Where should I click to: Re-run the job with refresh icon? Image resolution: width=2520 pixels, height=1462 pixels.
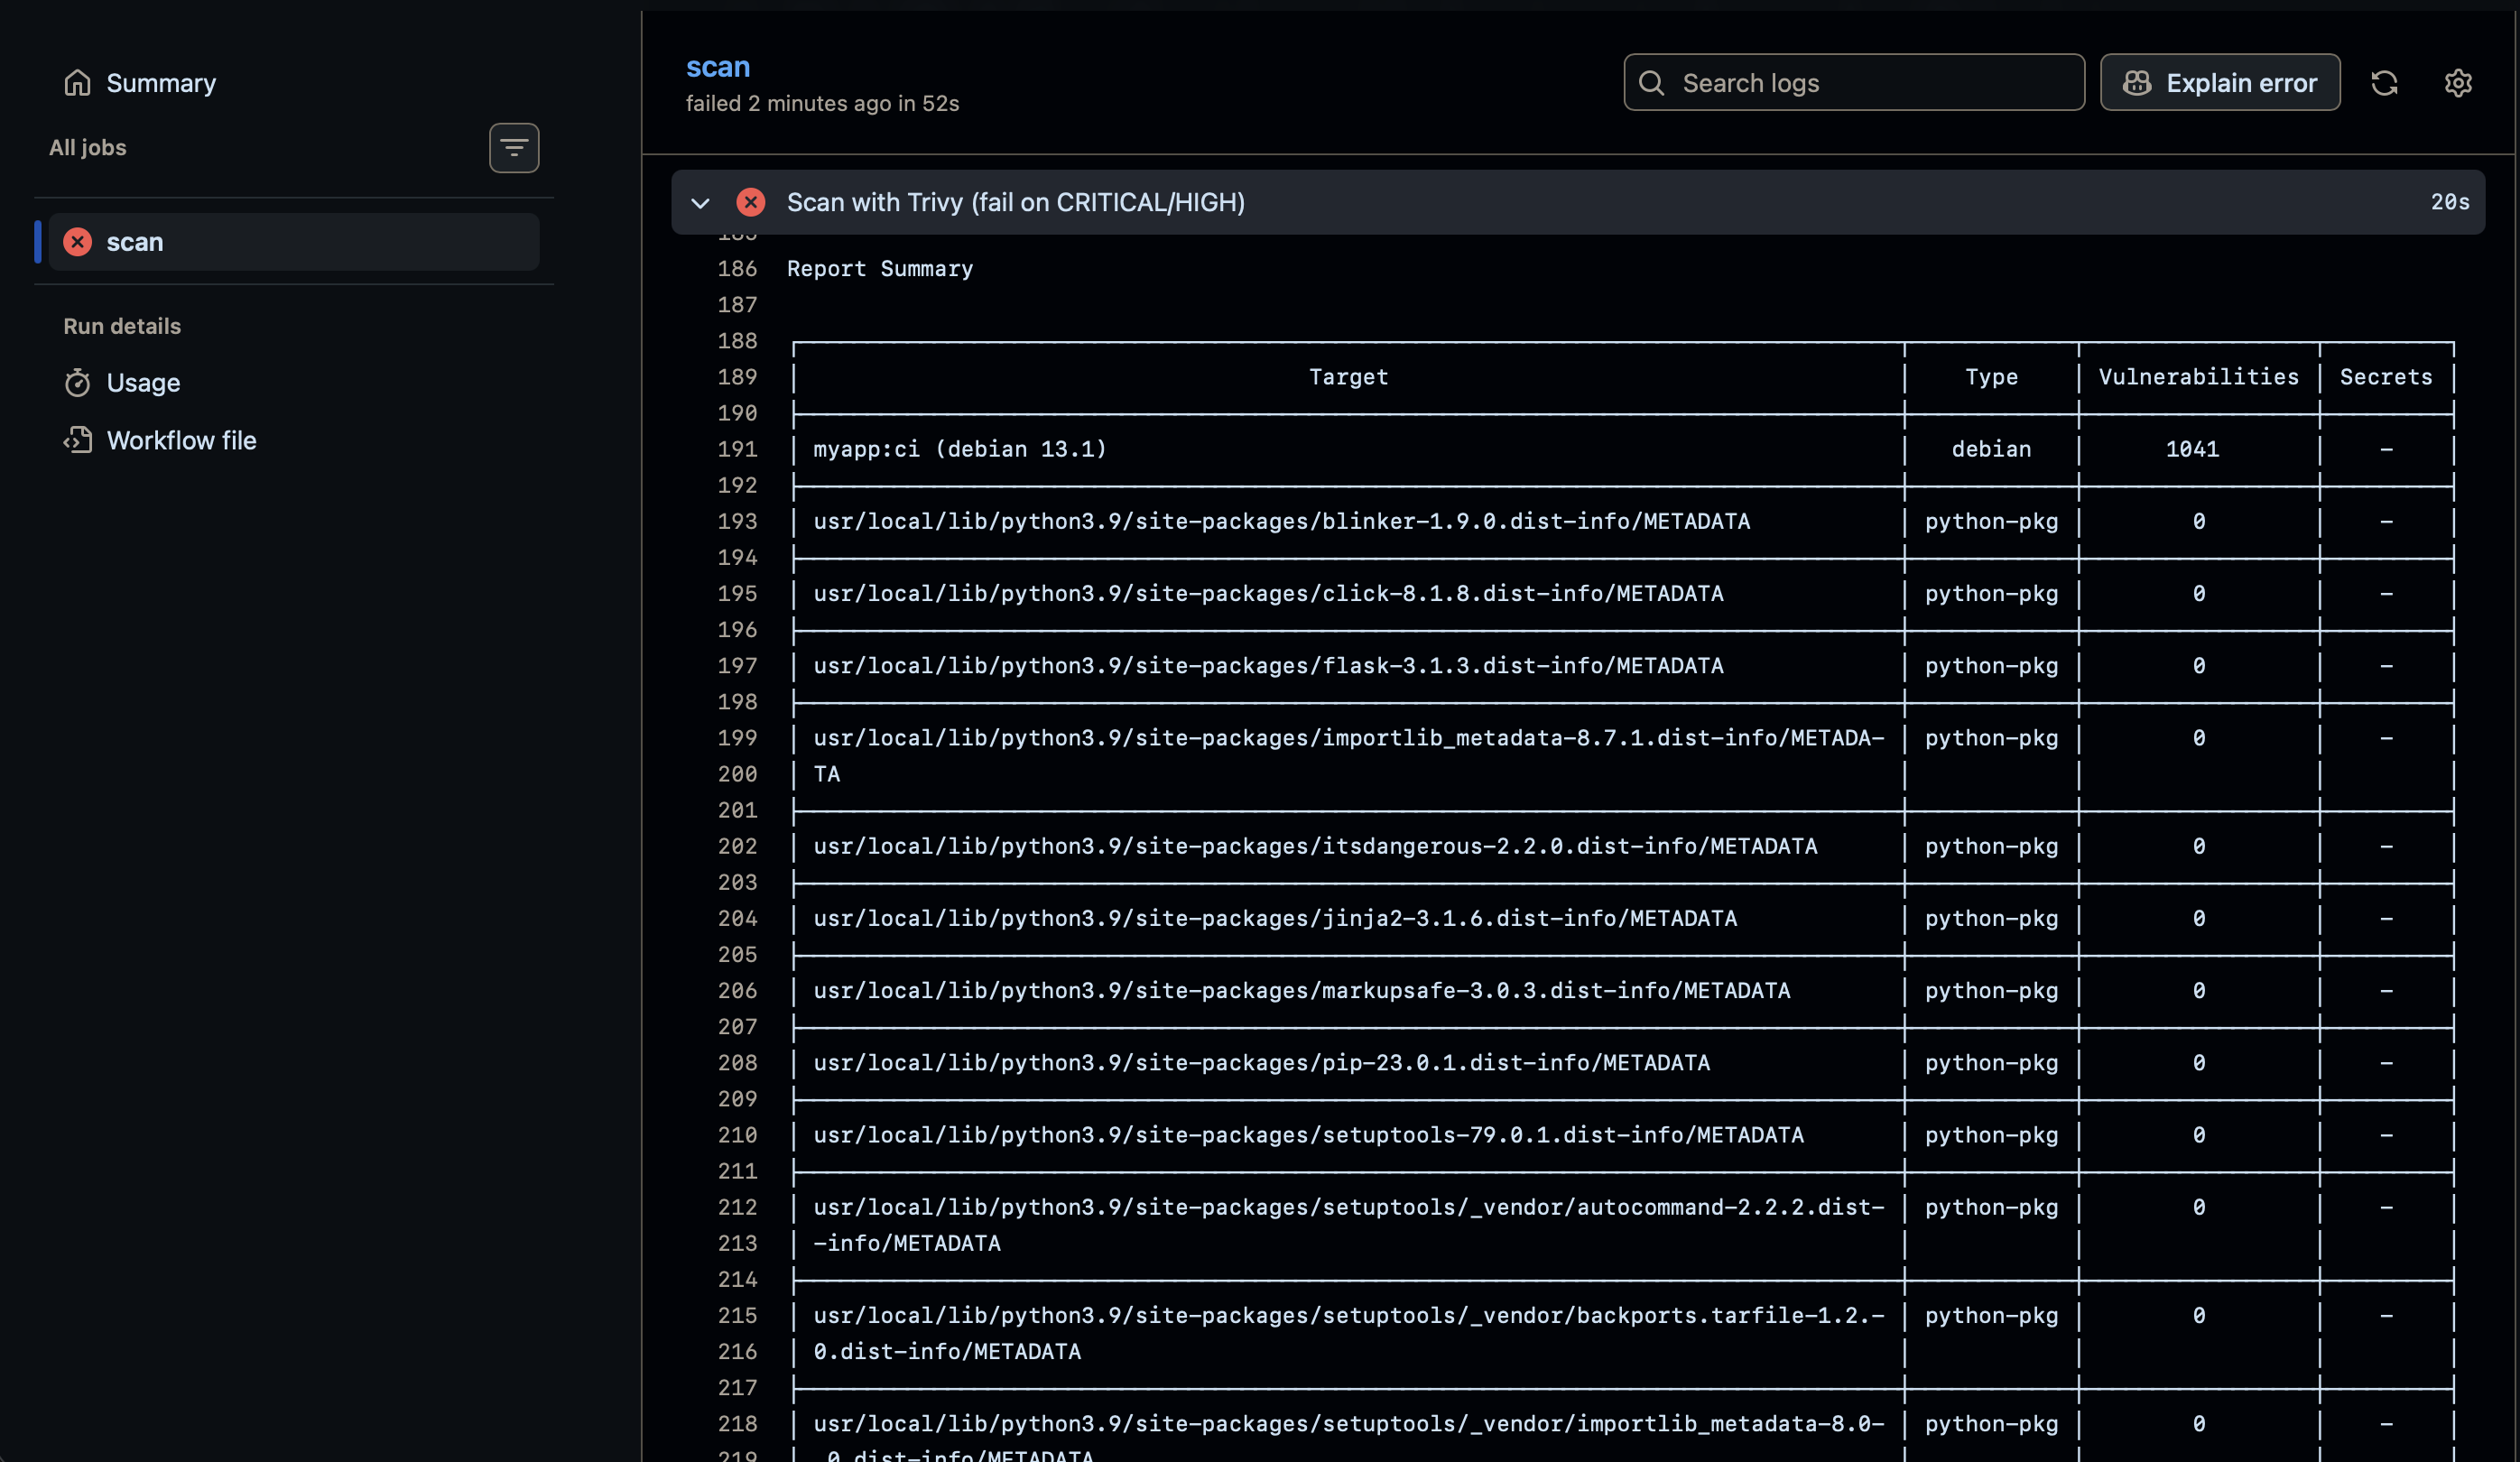pos(2384,83)
